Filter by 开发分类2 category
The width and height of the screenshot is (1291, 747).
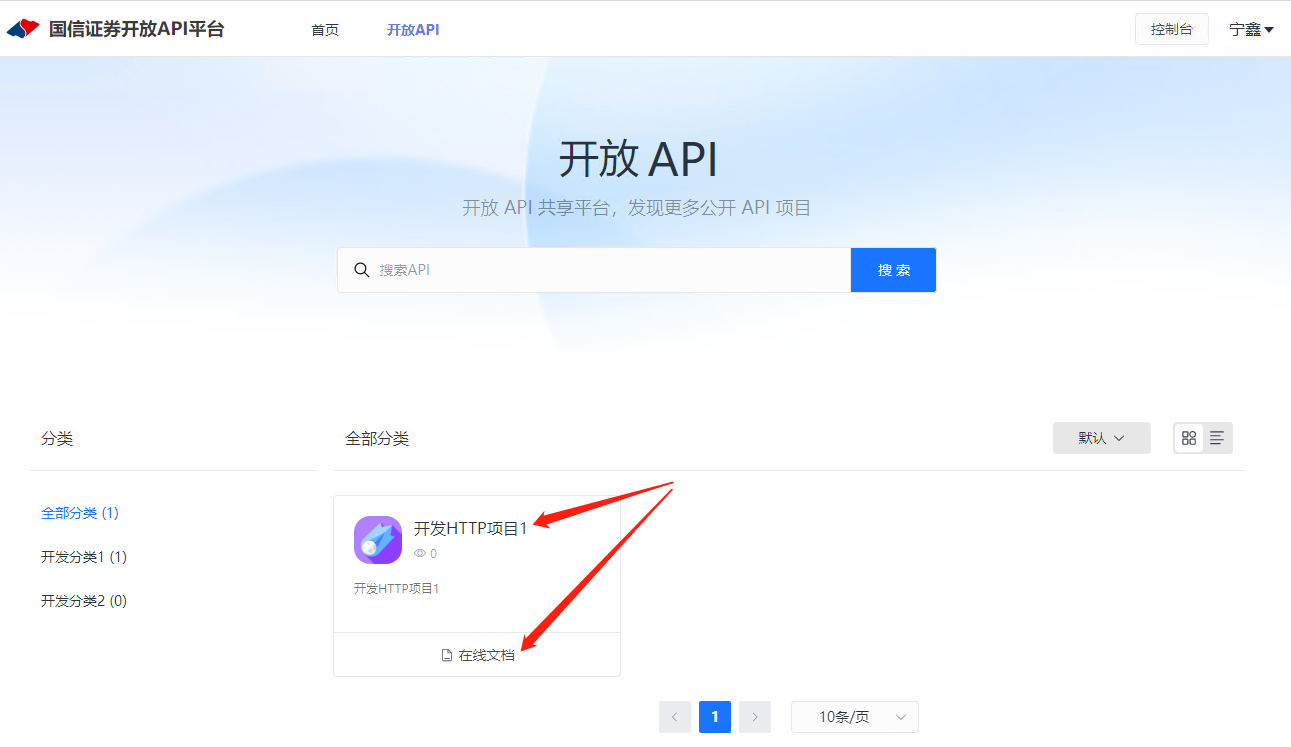tap(84, 601)
